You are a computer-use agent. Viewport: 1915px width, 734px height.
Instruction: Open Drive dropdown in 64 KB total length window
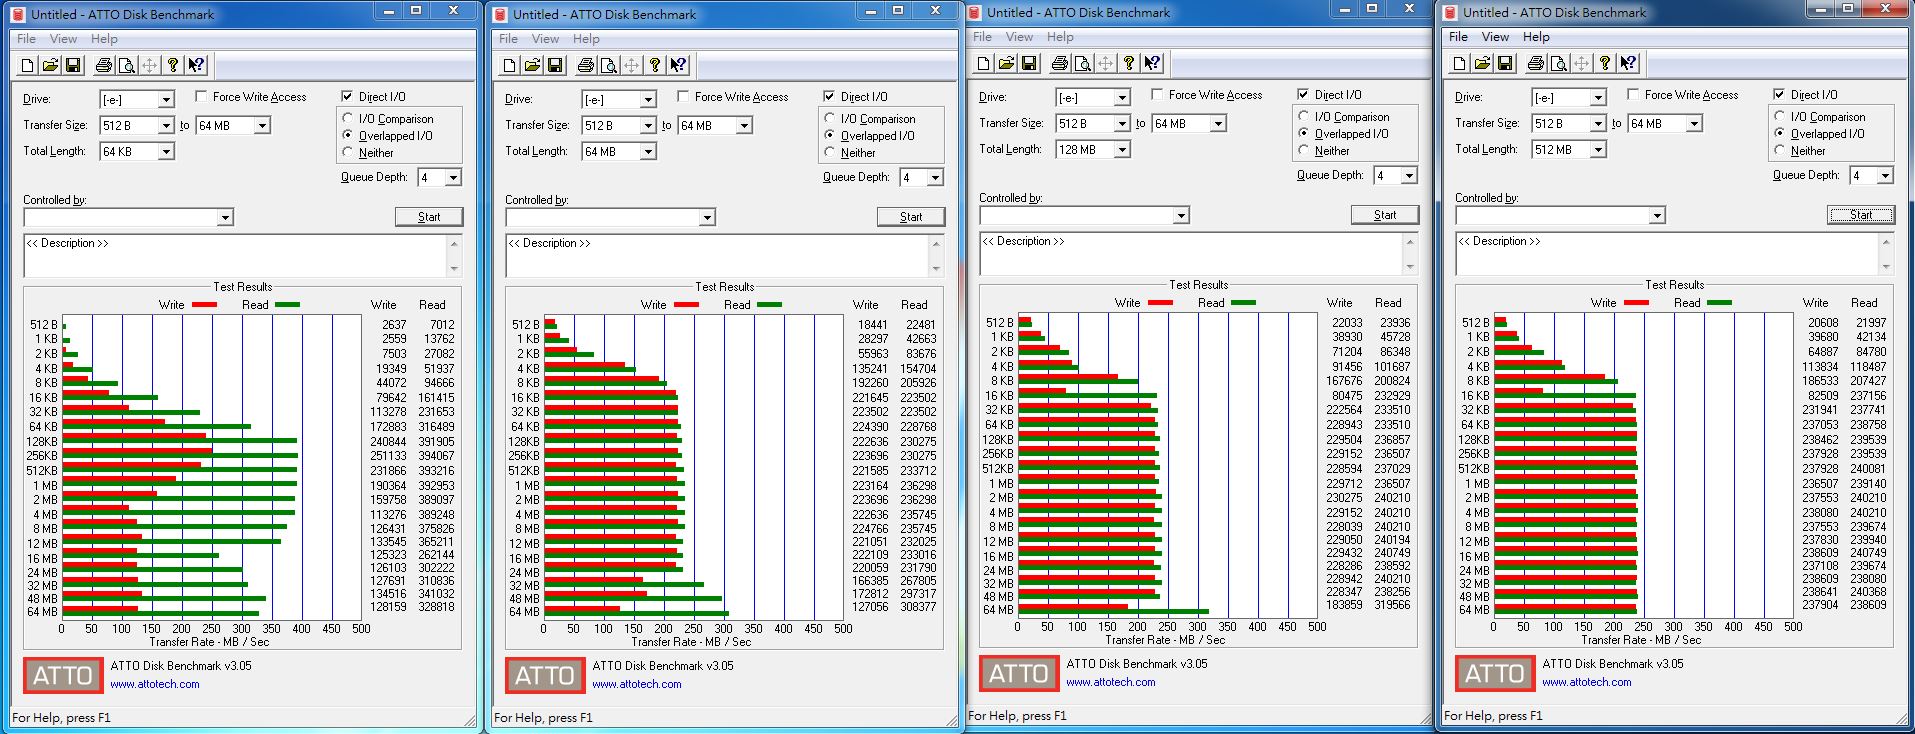166,99
